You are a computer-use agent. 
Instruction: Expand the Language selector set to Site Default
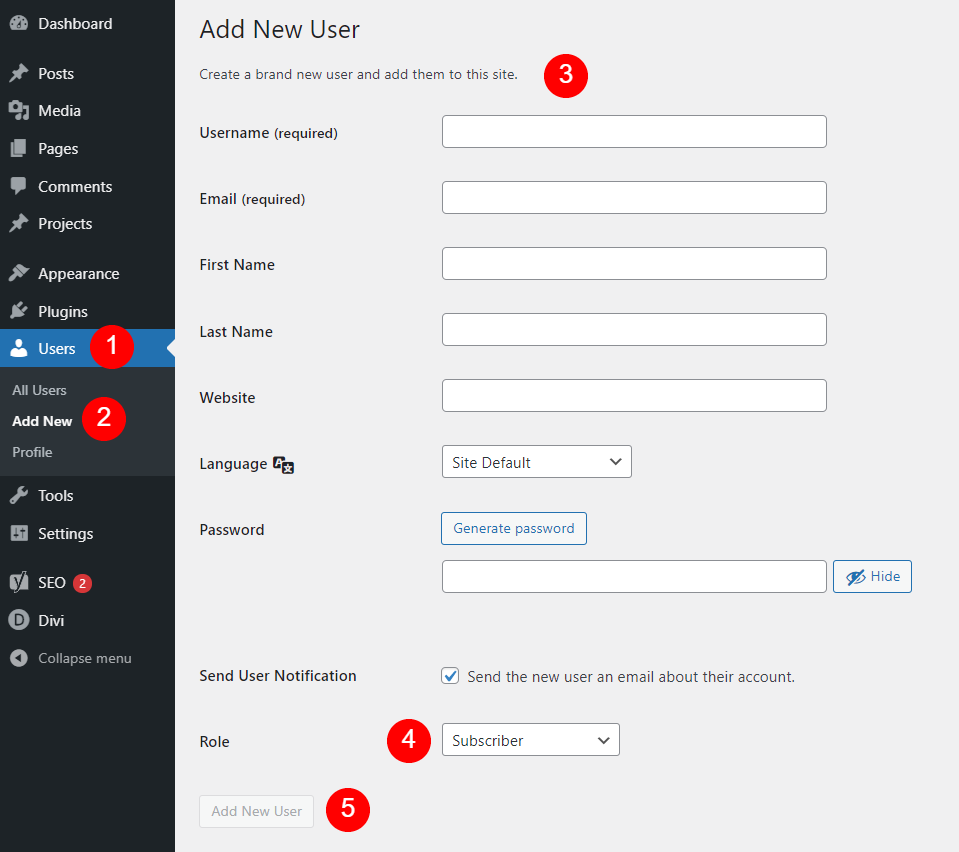point(536,462)
